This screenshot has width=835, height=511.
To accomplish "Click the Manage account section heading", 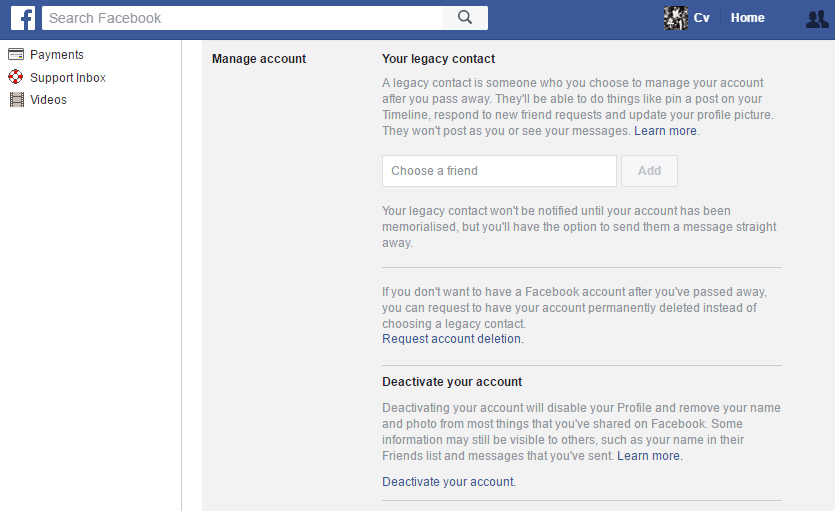I will point(259,59).
